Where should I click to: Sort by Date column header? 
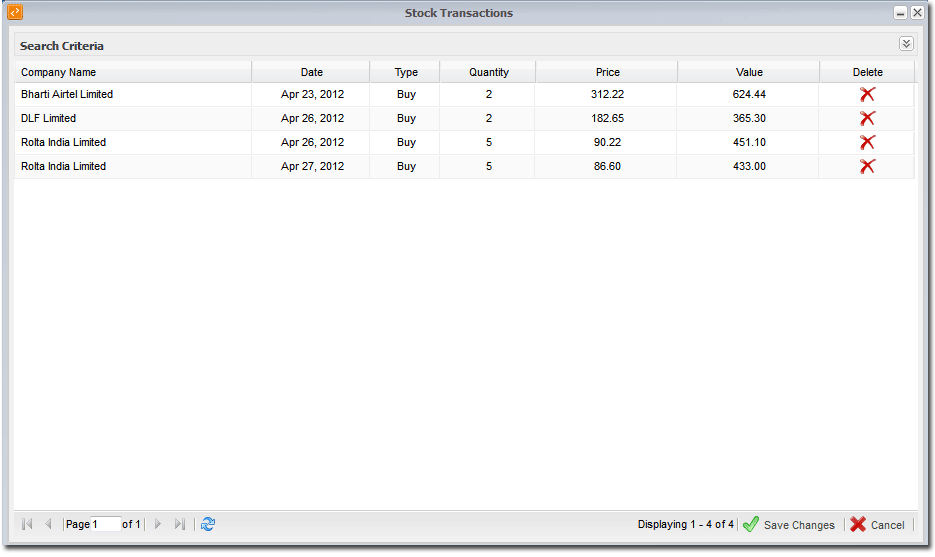[x=311, y=72]
